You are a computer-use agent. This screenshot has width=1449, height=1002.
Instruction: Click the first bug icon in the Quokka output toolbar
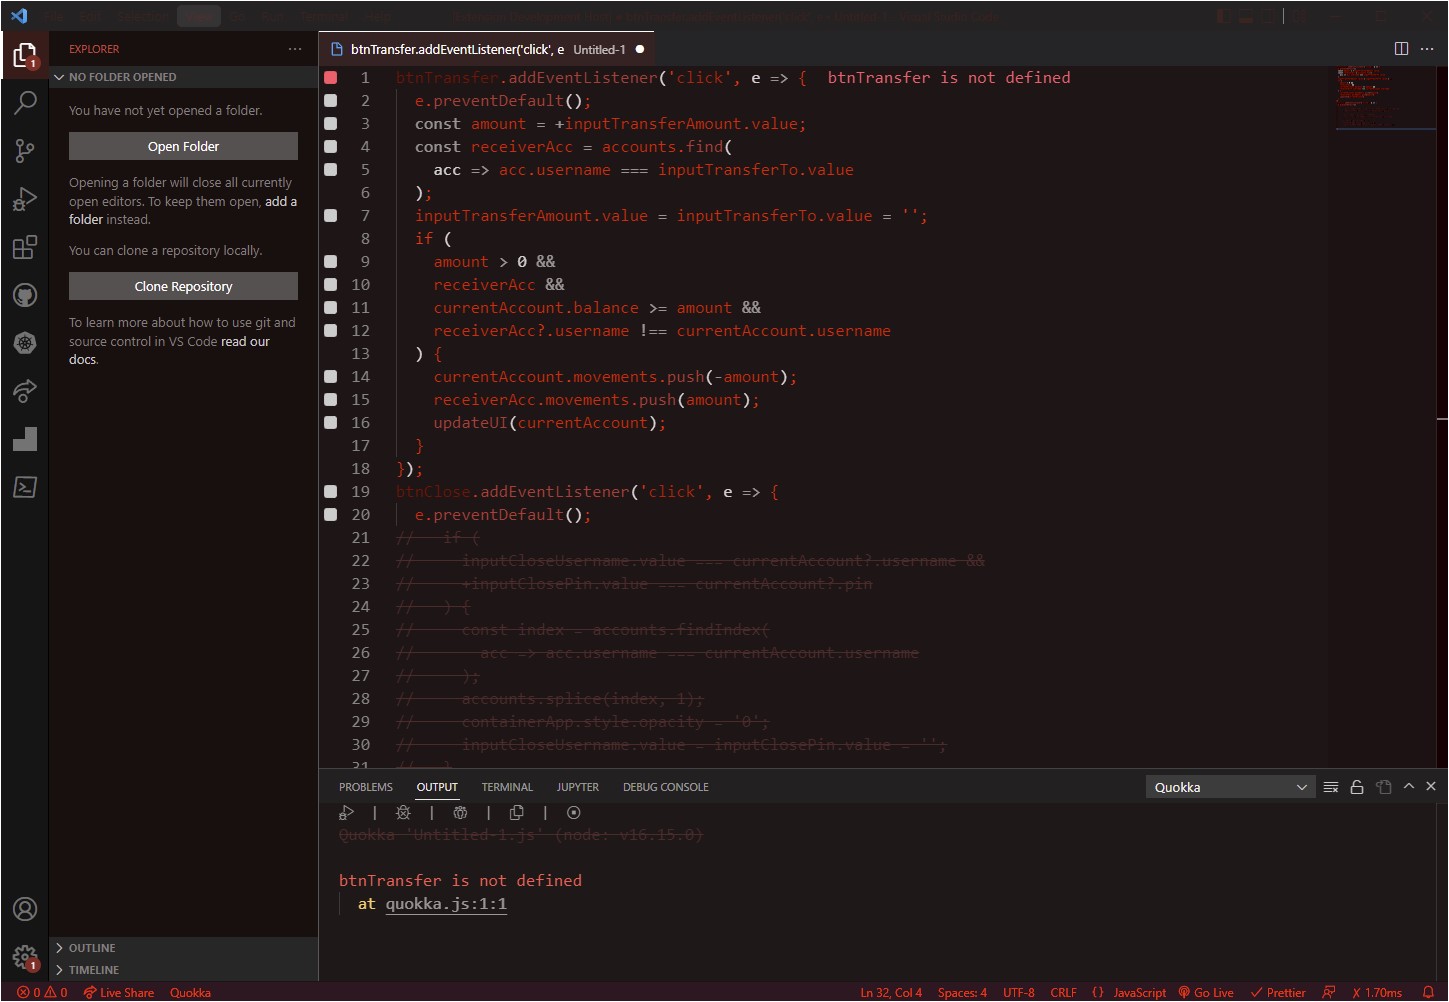coord(403,813)
